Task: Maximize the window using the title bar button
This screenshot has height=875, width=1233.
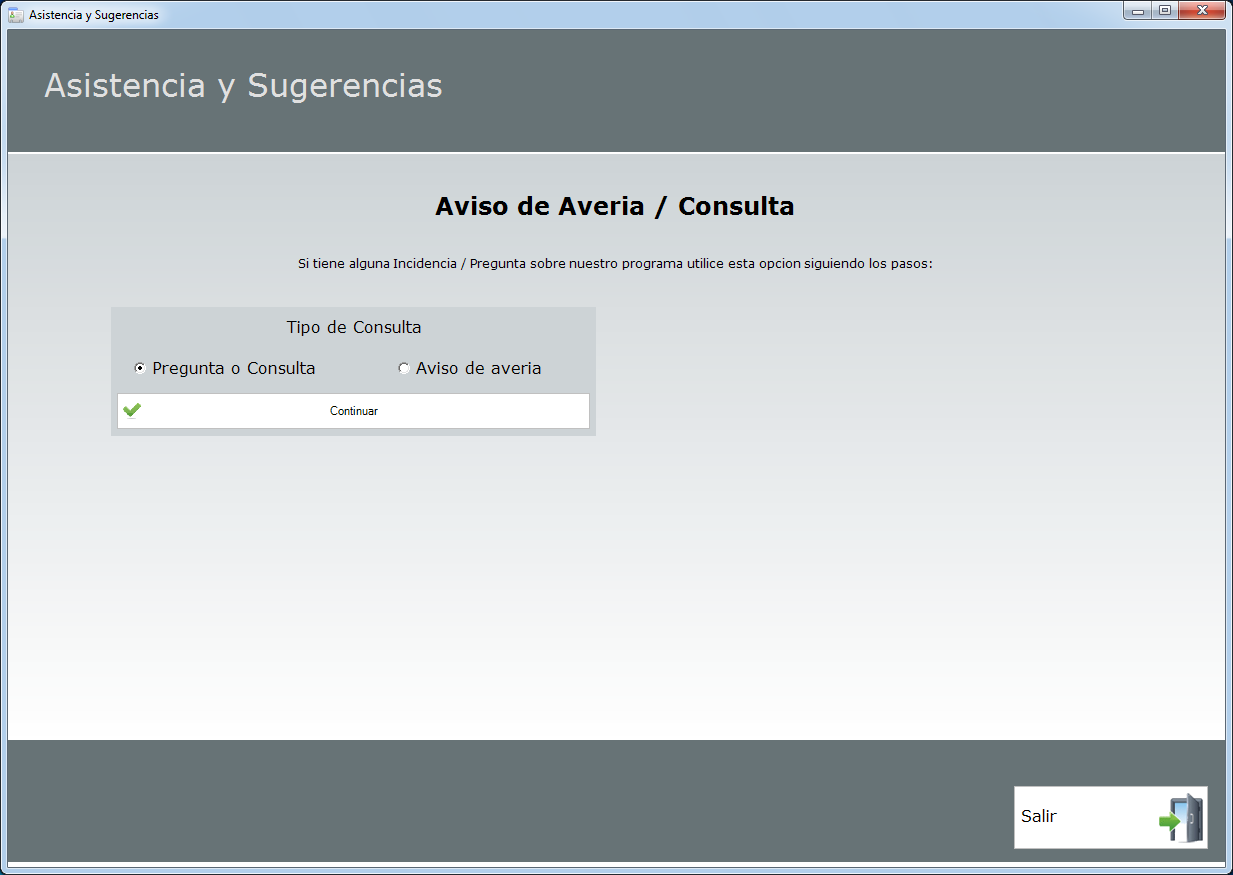Action: pos(1164,11)
